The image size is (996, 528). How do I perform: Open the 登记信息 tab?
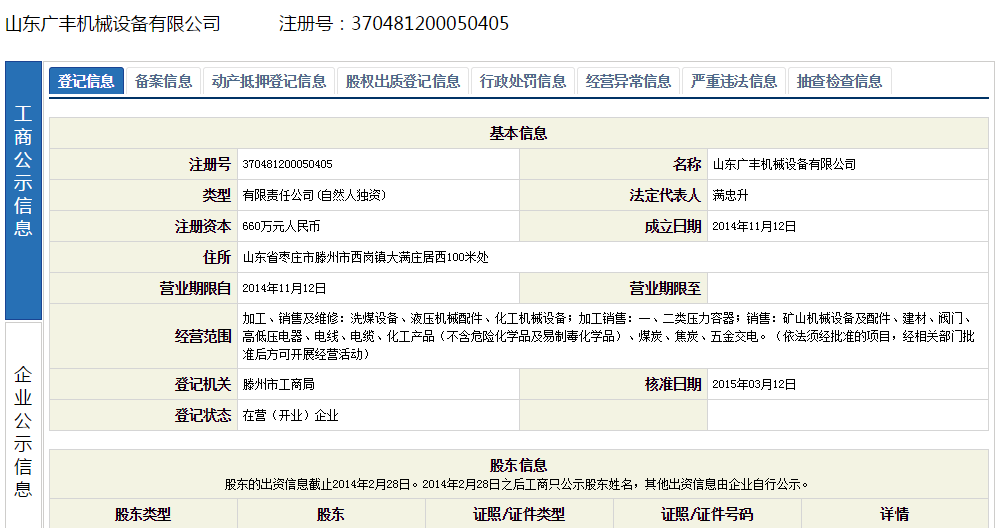(x=86, y=81)
